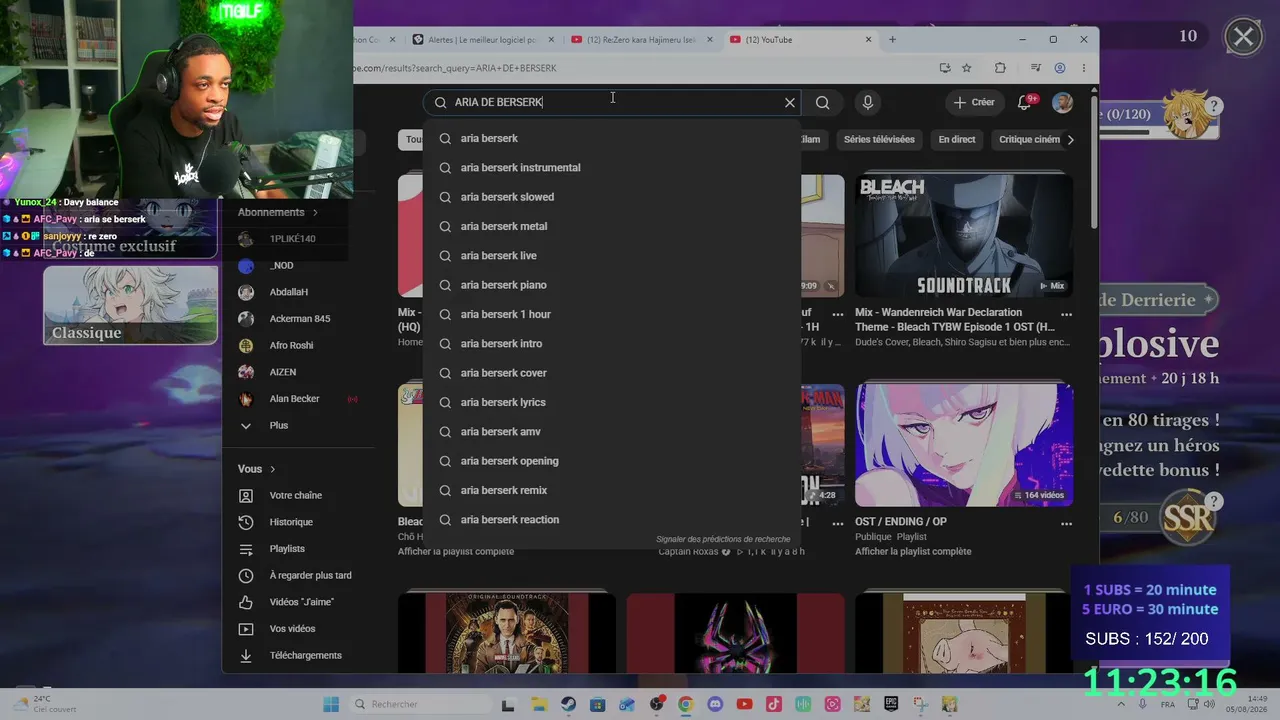The width and height of the screenshot is (1280, 720).
Task: Open the Alan Becker subscription
Action: click(x=294, y=399)
